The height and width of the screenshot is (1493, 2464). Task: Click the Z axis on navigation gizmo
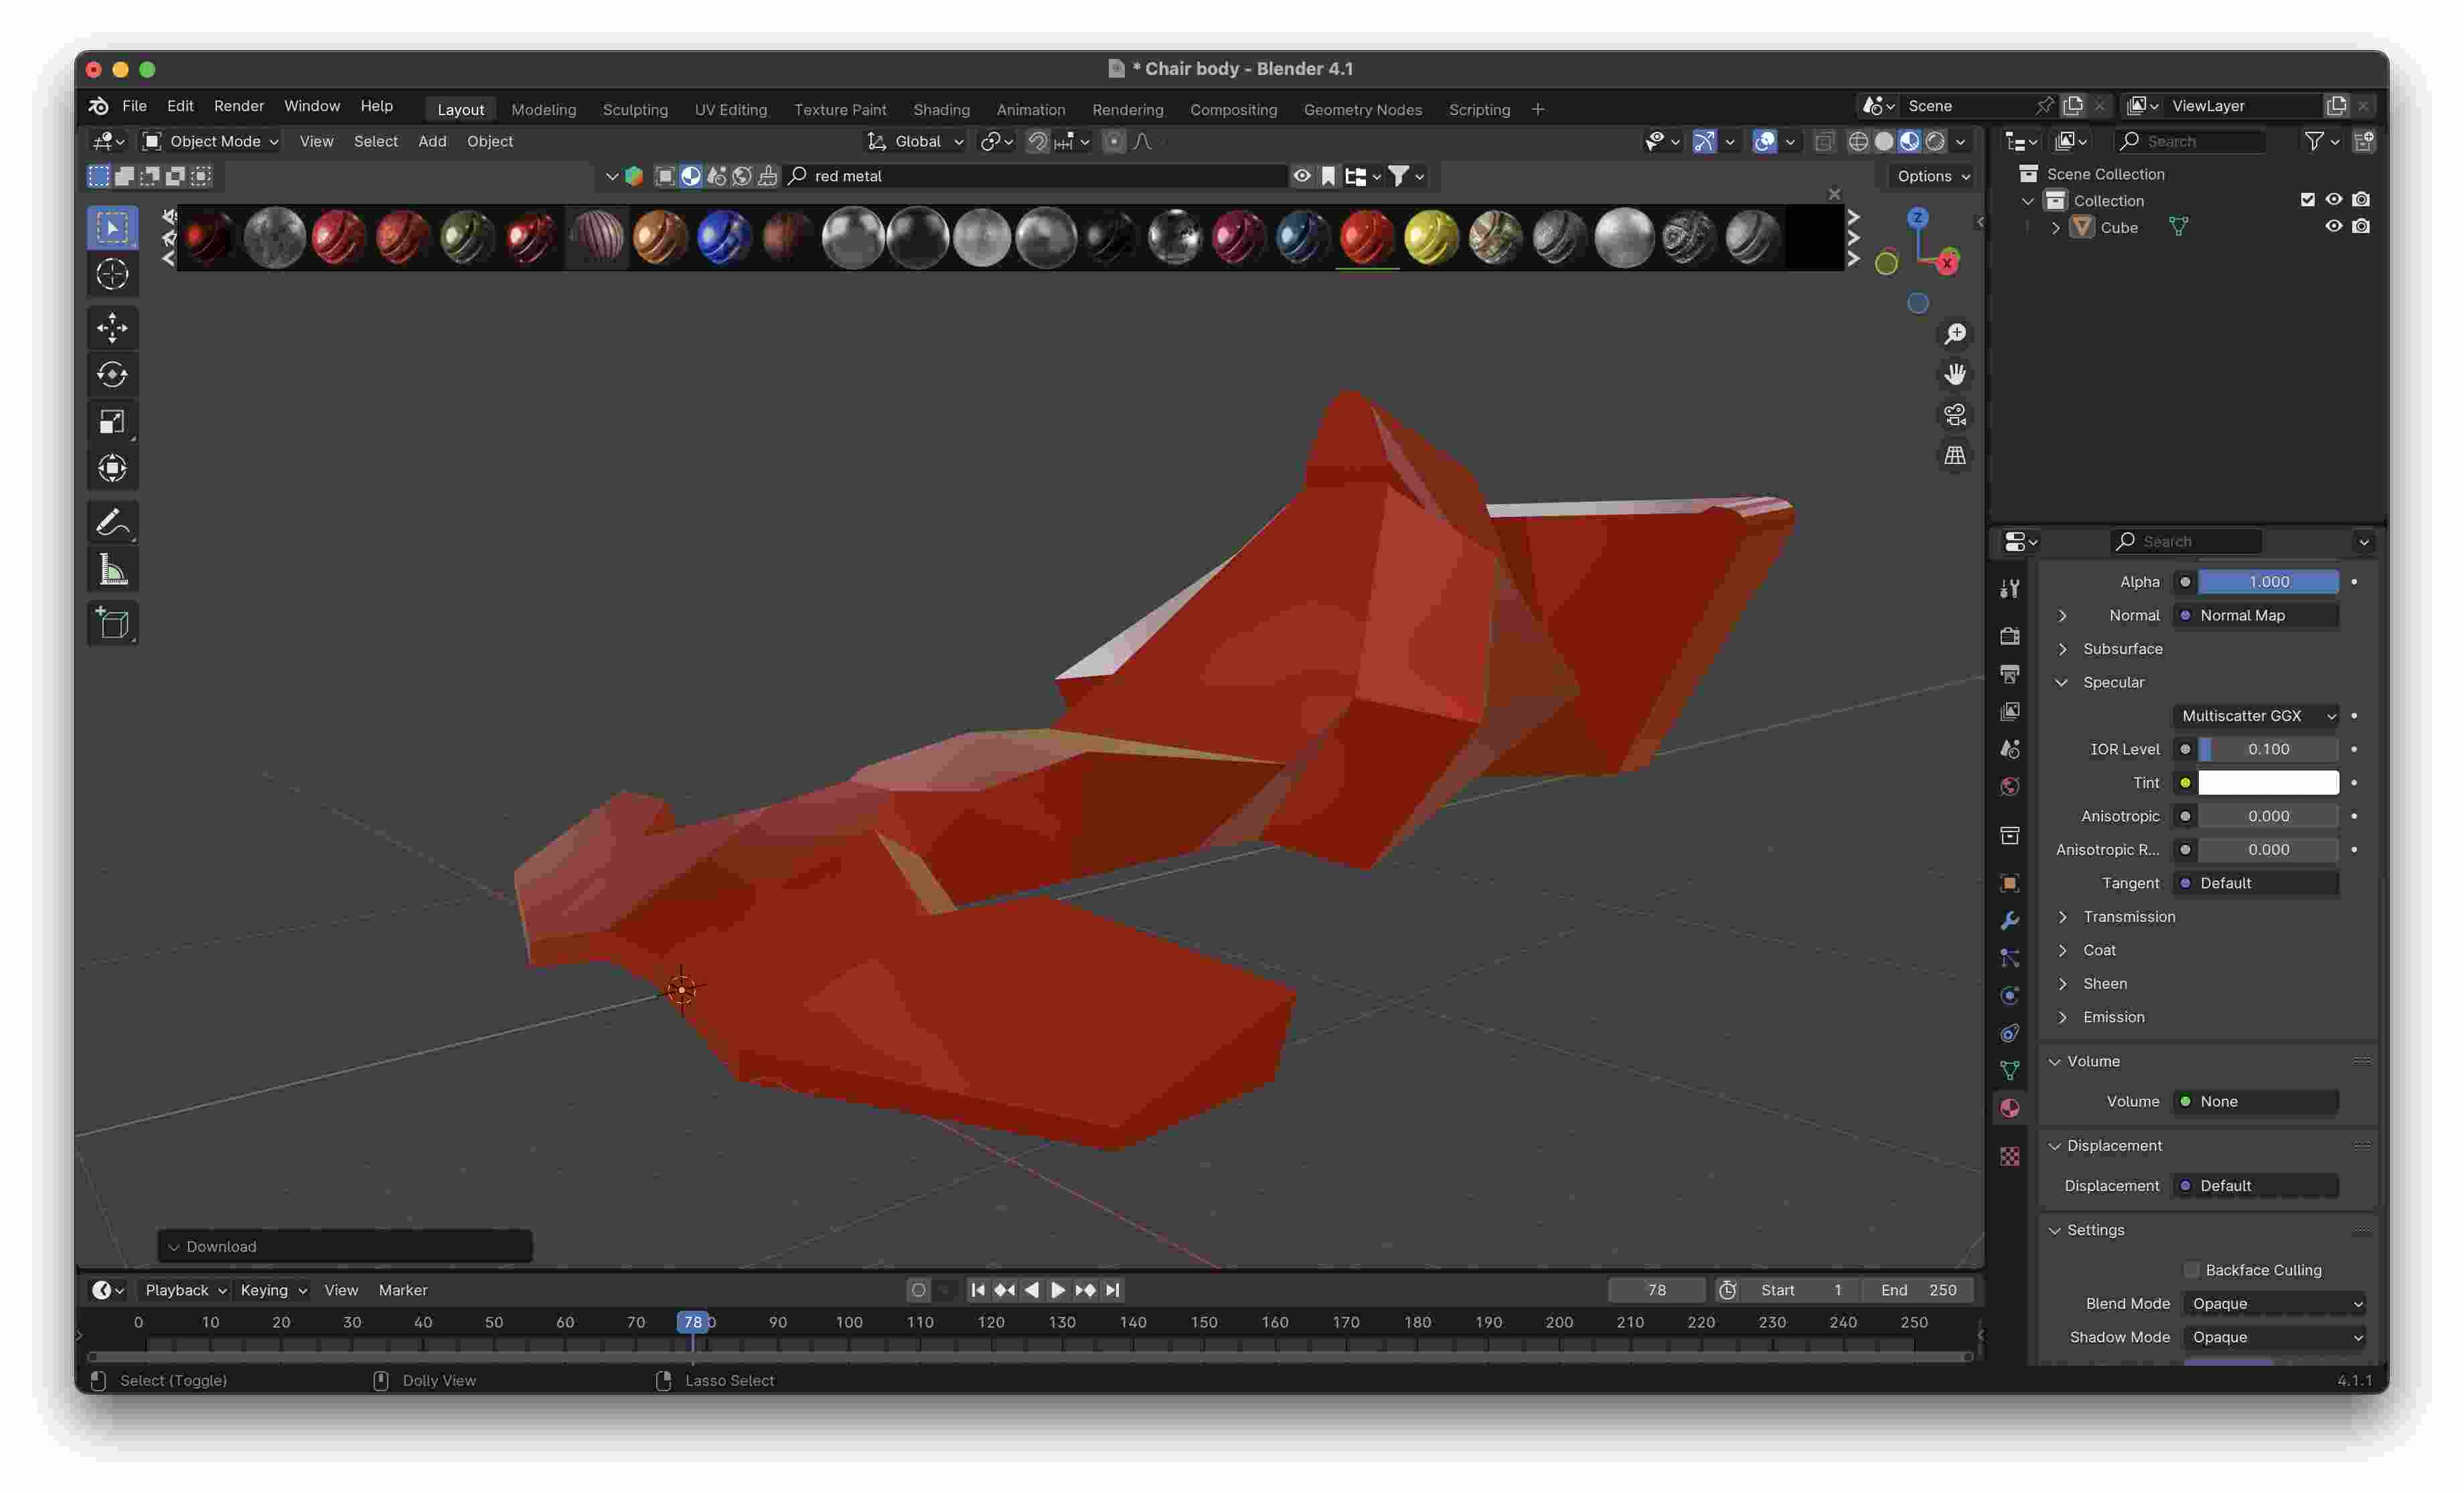[x=1917, y=217]
